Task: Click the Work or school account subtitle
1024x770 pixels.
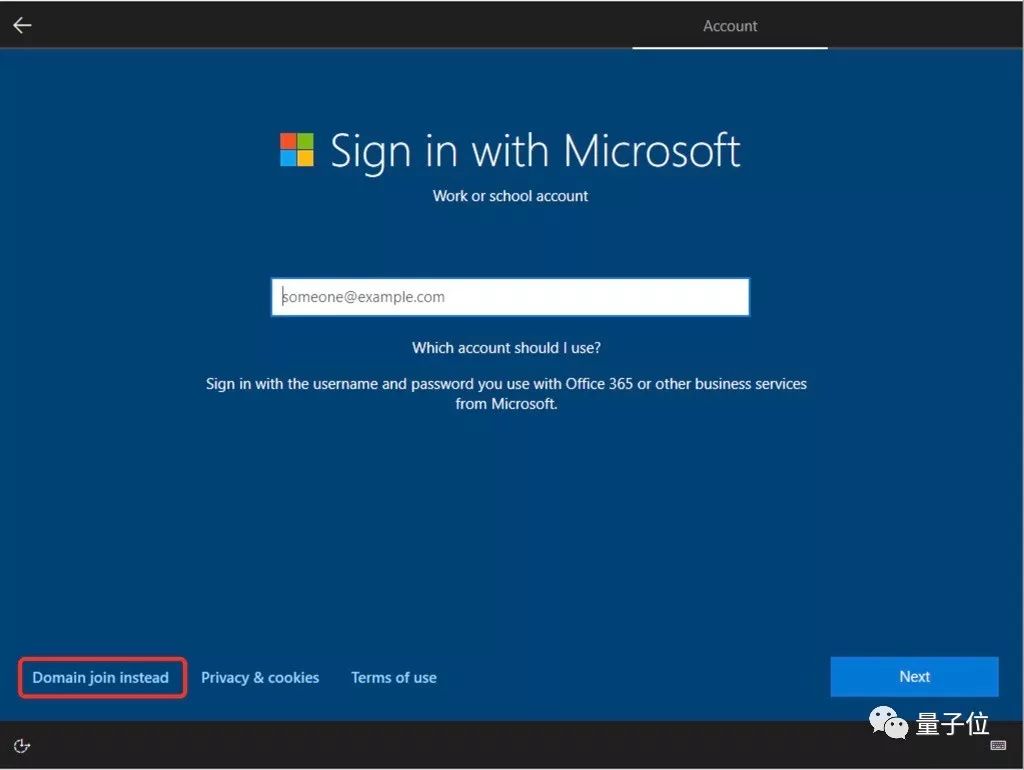Action: click(x=510, y=196)
